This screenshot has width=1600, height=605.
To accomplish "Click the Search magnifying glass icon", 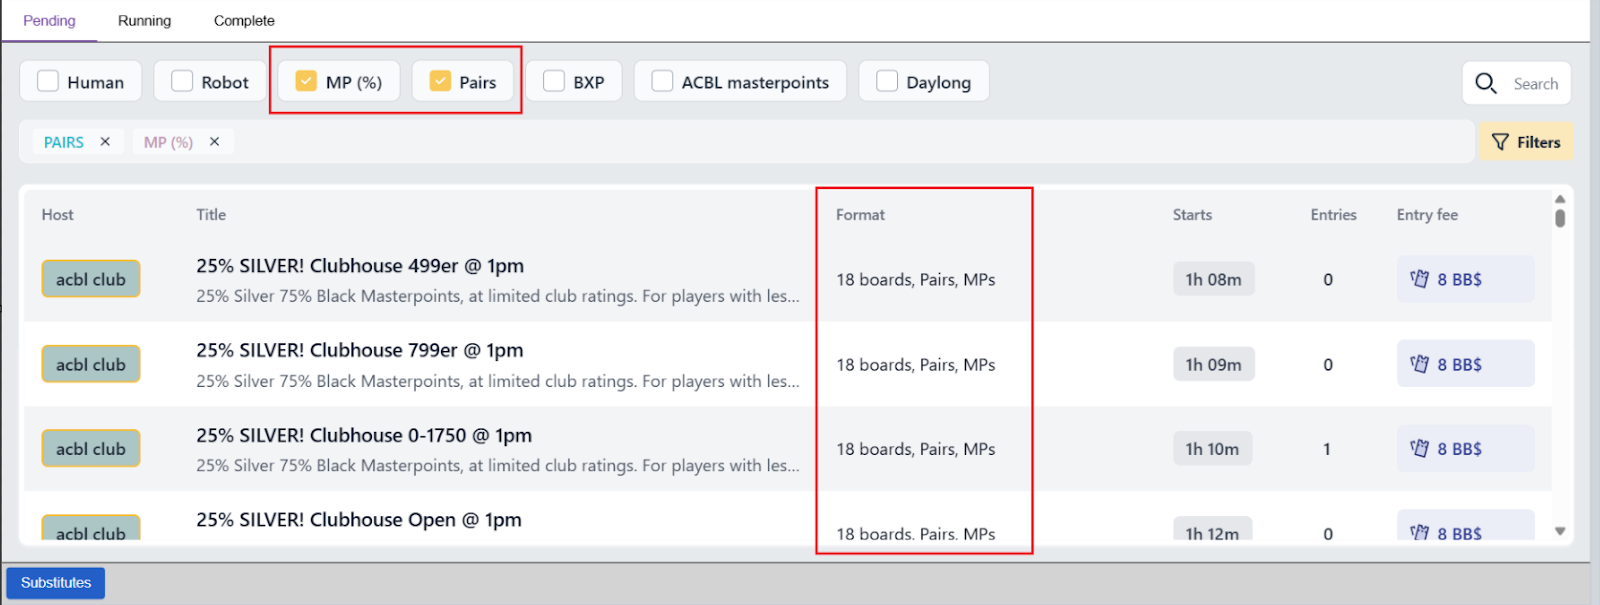I will [x=1486, y=84].
